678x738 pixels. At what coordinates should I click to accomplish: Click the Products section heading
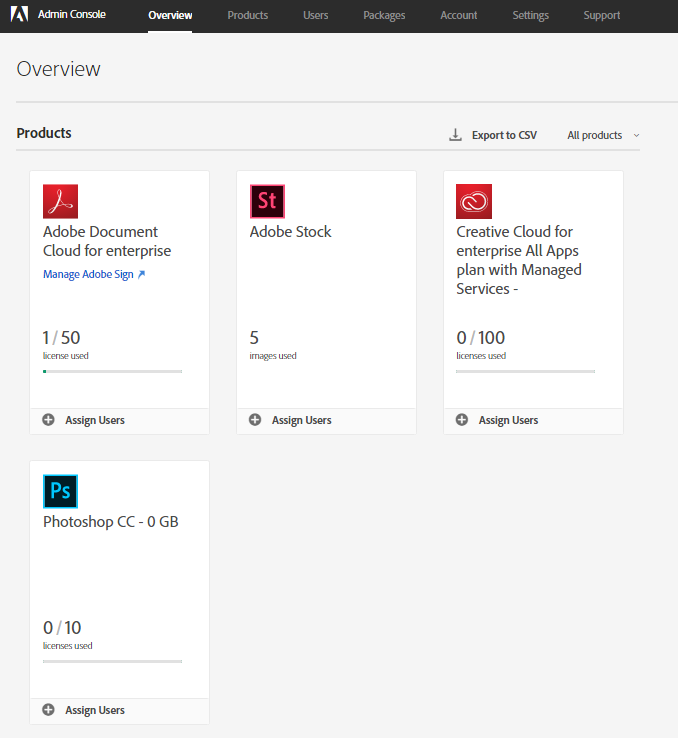(44, 133)
